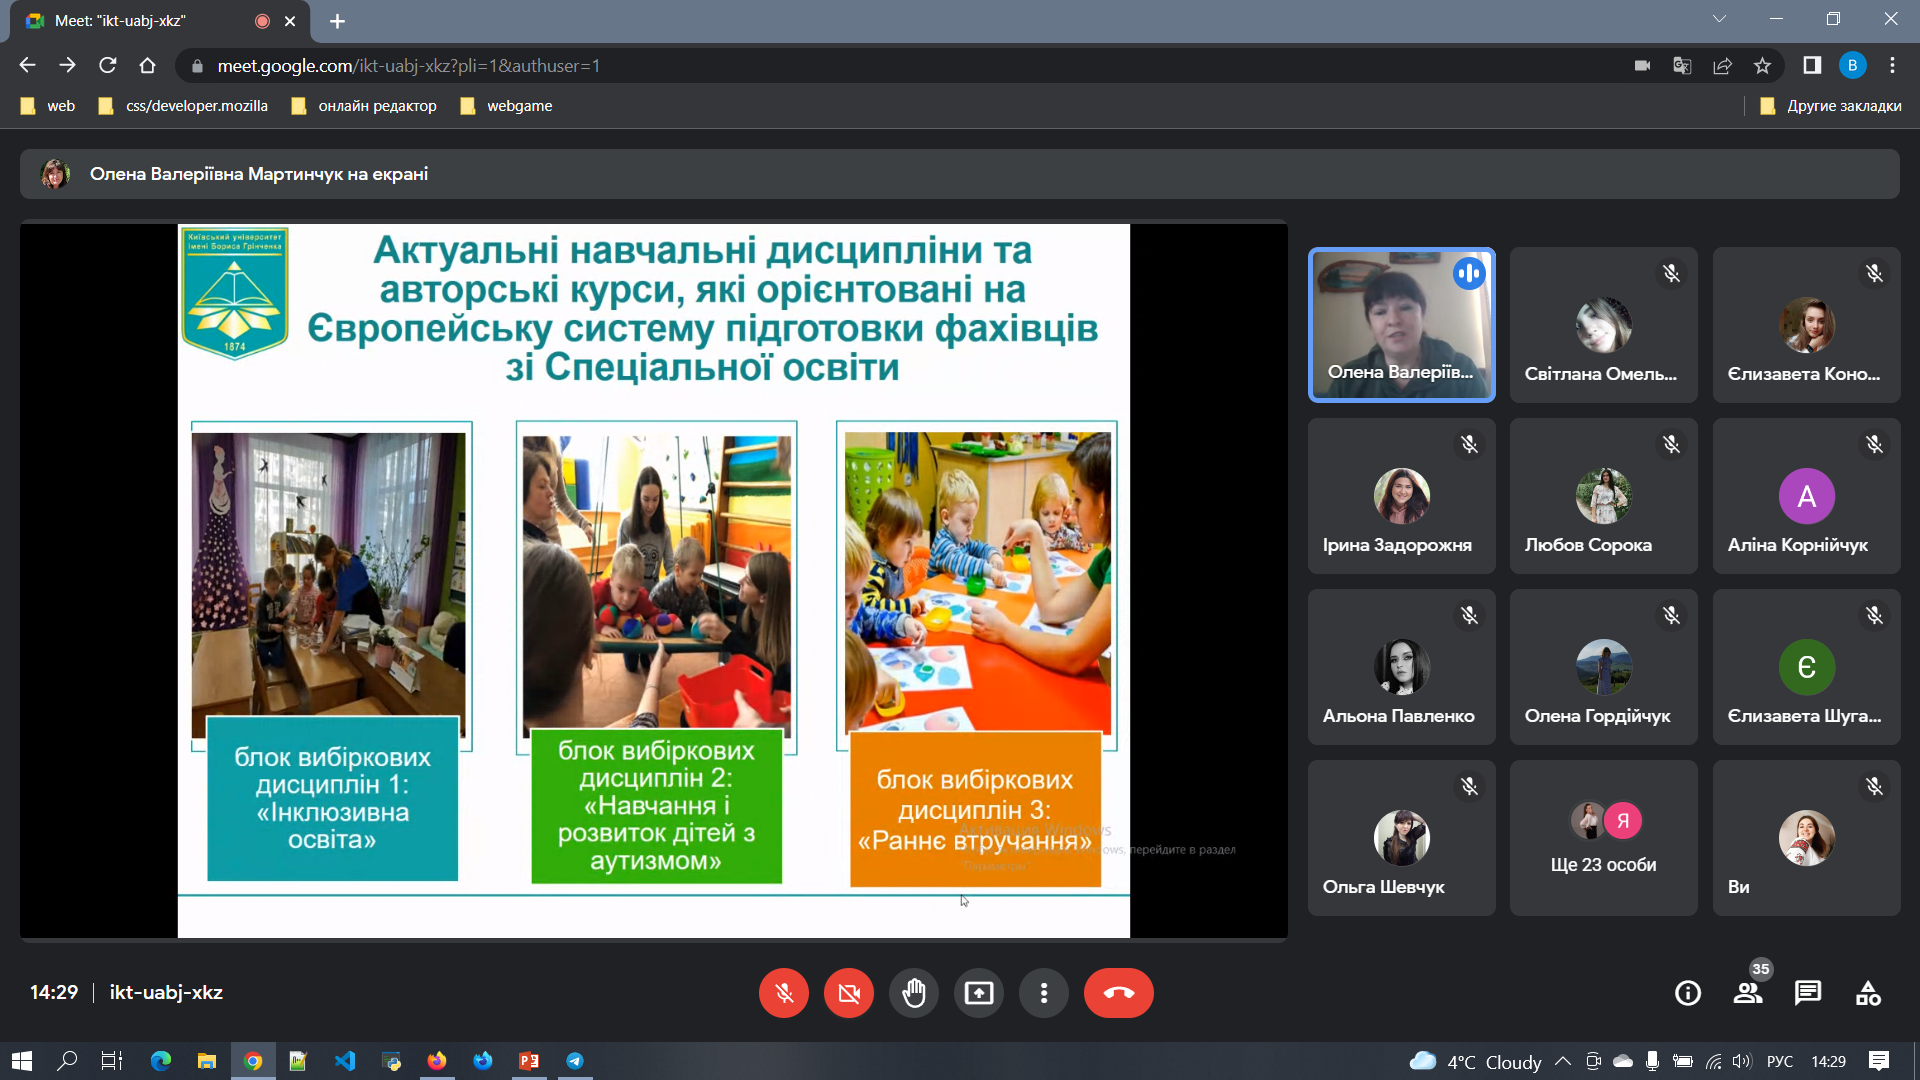Raise hand in the meeting
The width and height of the screenshot is (1920, 1080).
[x=913, y=993]
